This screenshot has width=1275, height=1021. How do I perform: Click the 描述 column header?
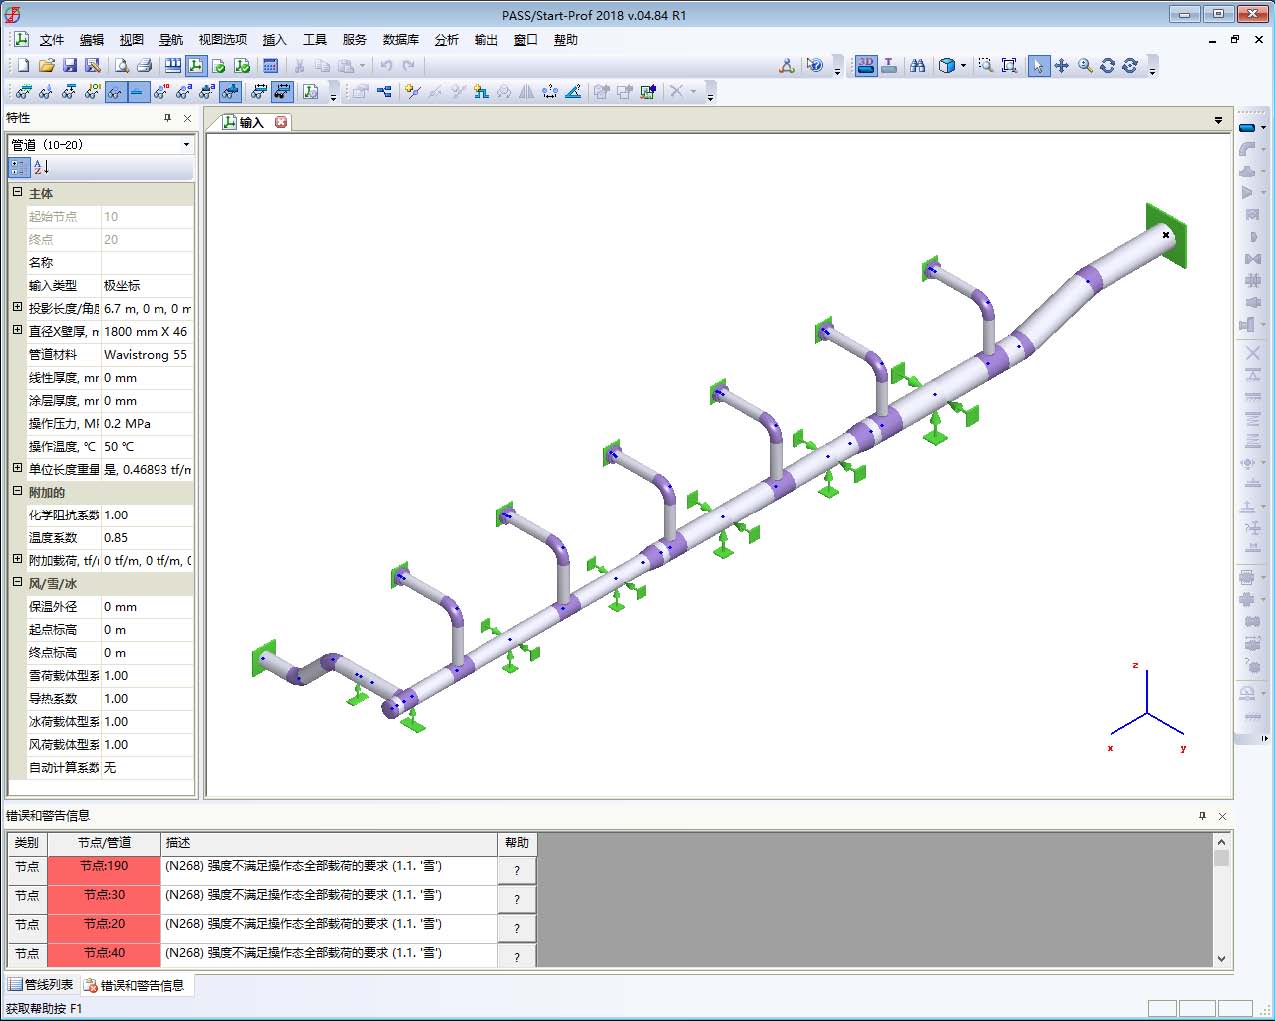tap(329, 843)
